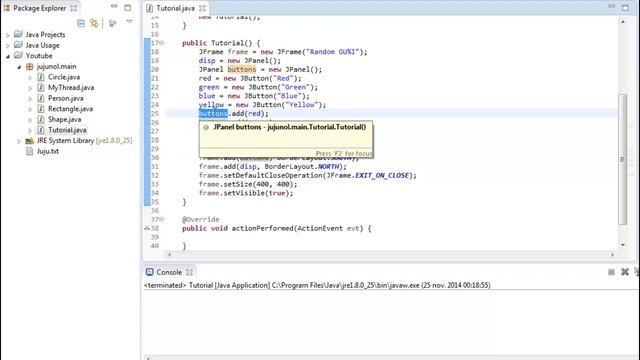
Task: Close the Package Explorer tab via its X
Action: [73, 8]
